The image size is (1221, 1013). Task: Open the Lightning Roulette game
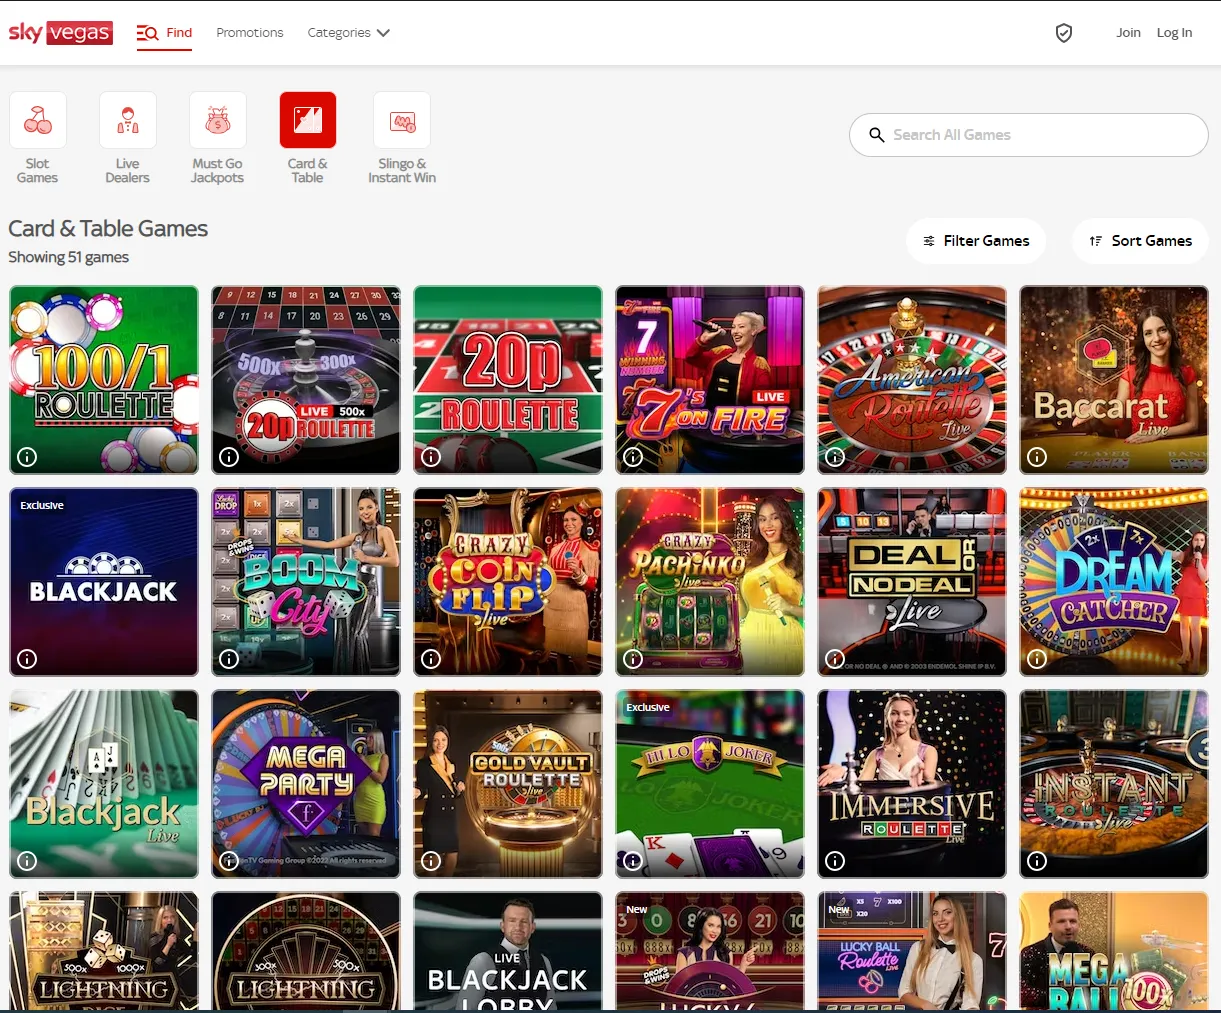pos(306,951)
